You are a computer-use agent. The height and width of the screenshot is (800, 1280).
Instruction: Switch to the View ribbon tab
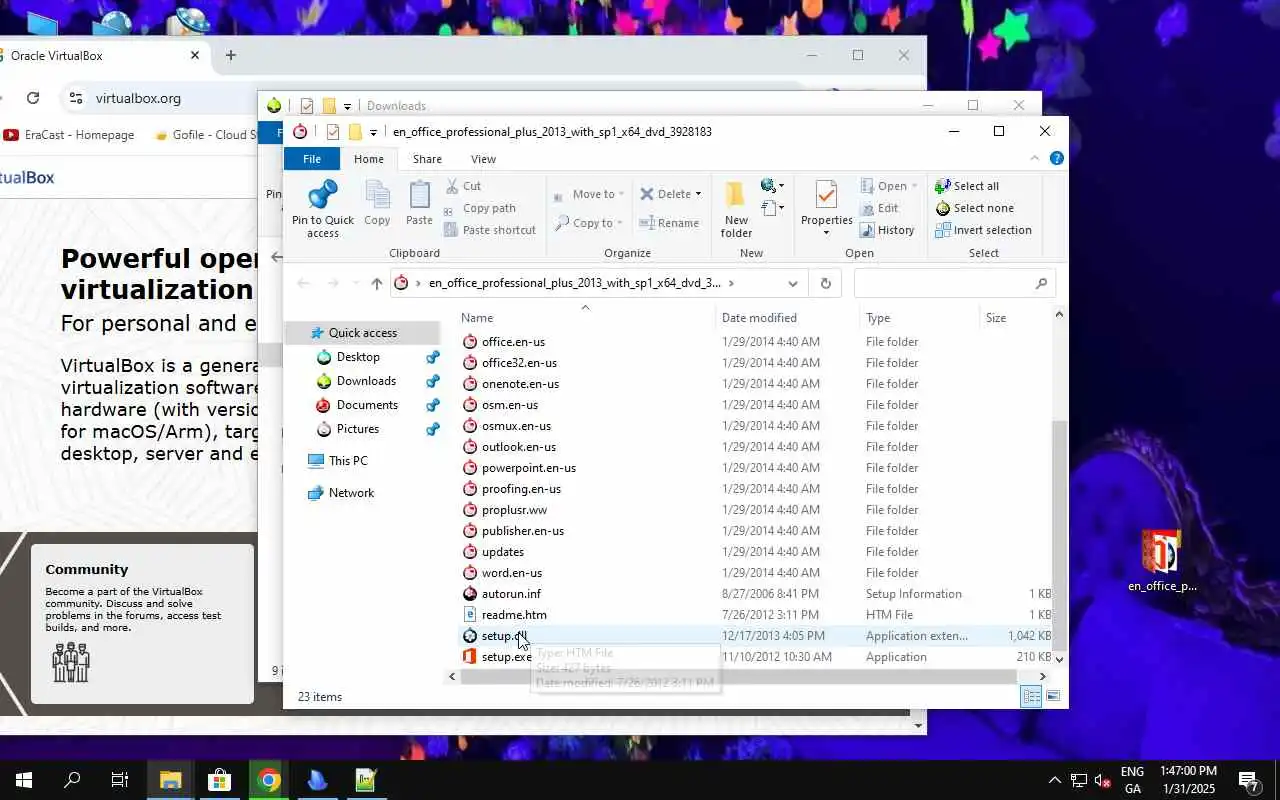[x=483, y=159]
